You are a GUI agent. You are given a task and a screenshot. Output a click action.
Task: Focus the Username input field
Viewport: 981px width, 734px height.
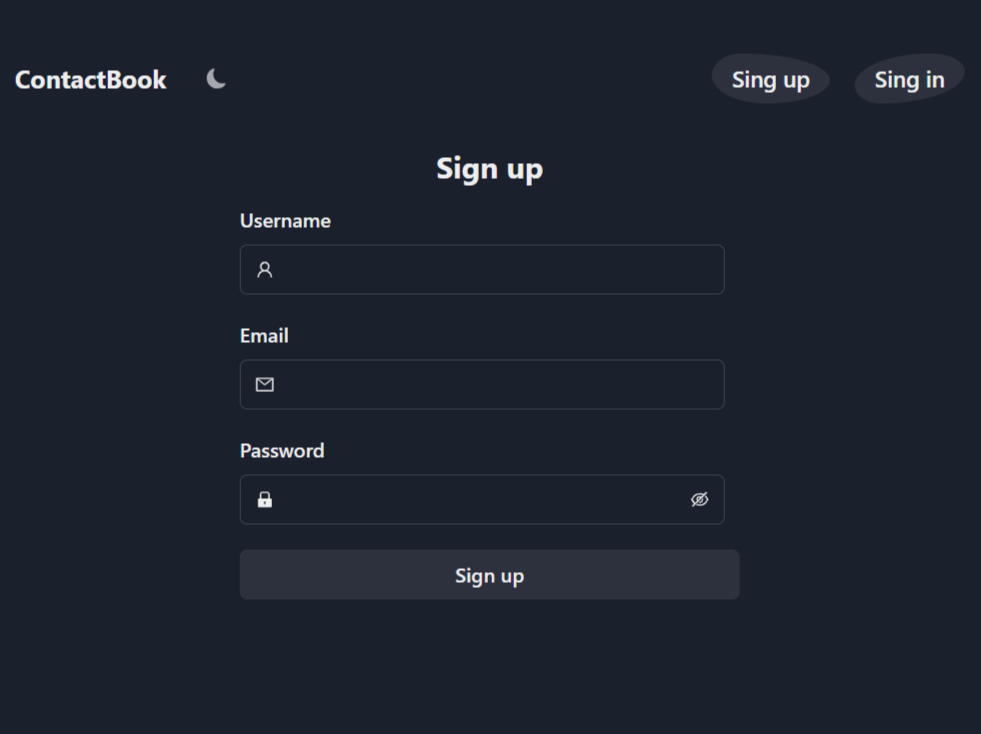(480, 269)
